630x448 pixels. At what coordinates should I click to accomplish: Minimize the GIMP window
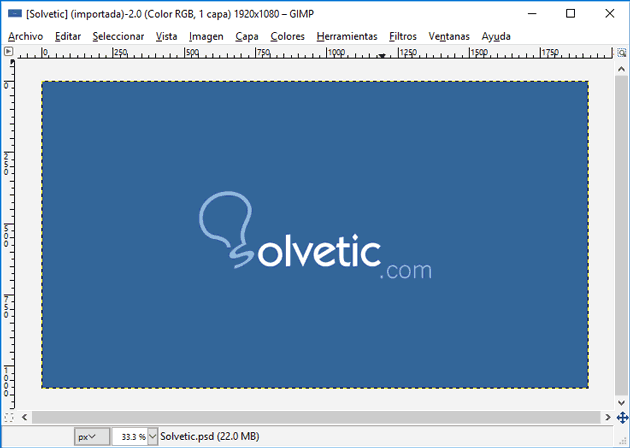[x=532, y=14]
